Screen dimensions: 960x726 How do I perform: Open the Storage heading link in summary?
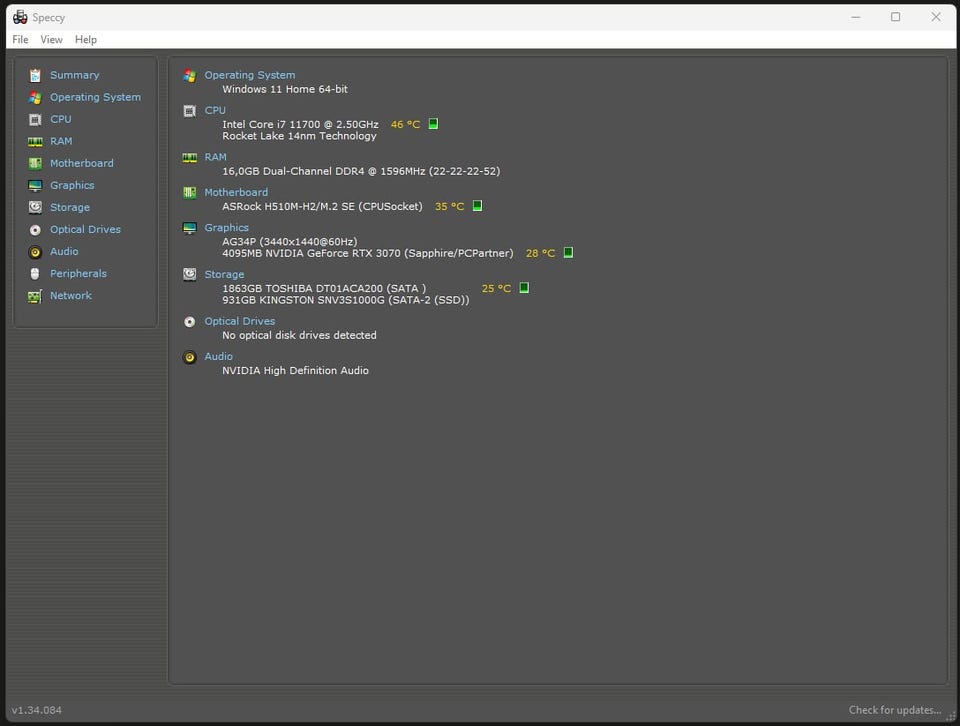click(224, 274)
